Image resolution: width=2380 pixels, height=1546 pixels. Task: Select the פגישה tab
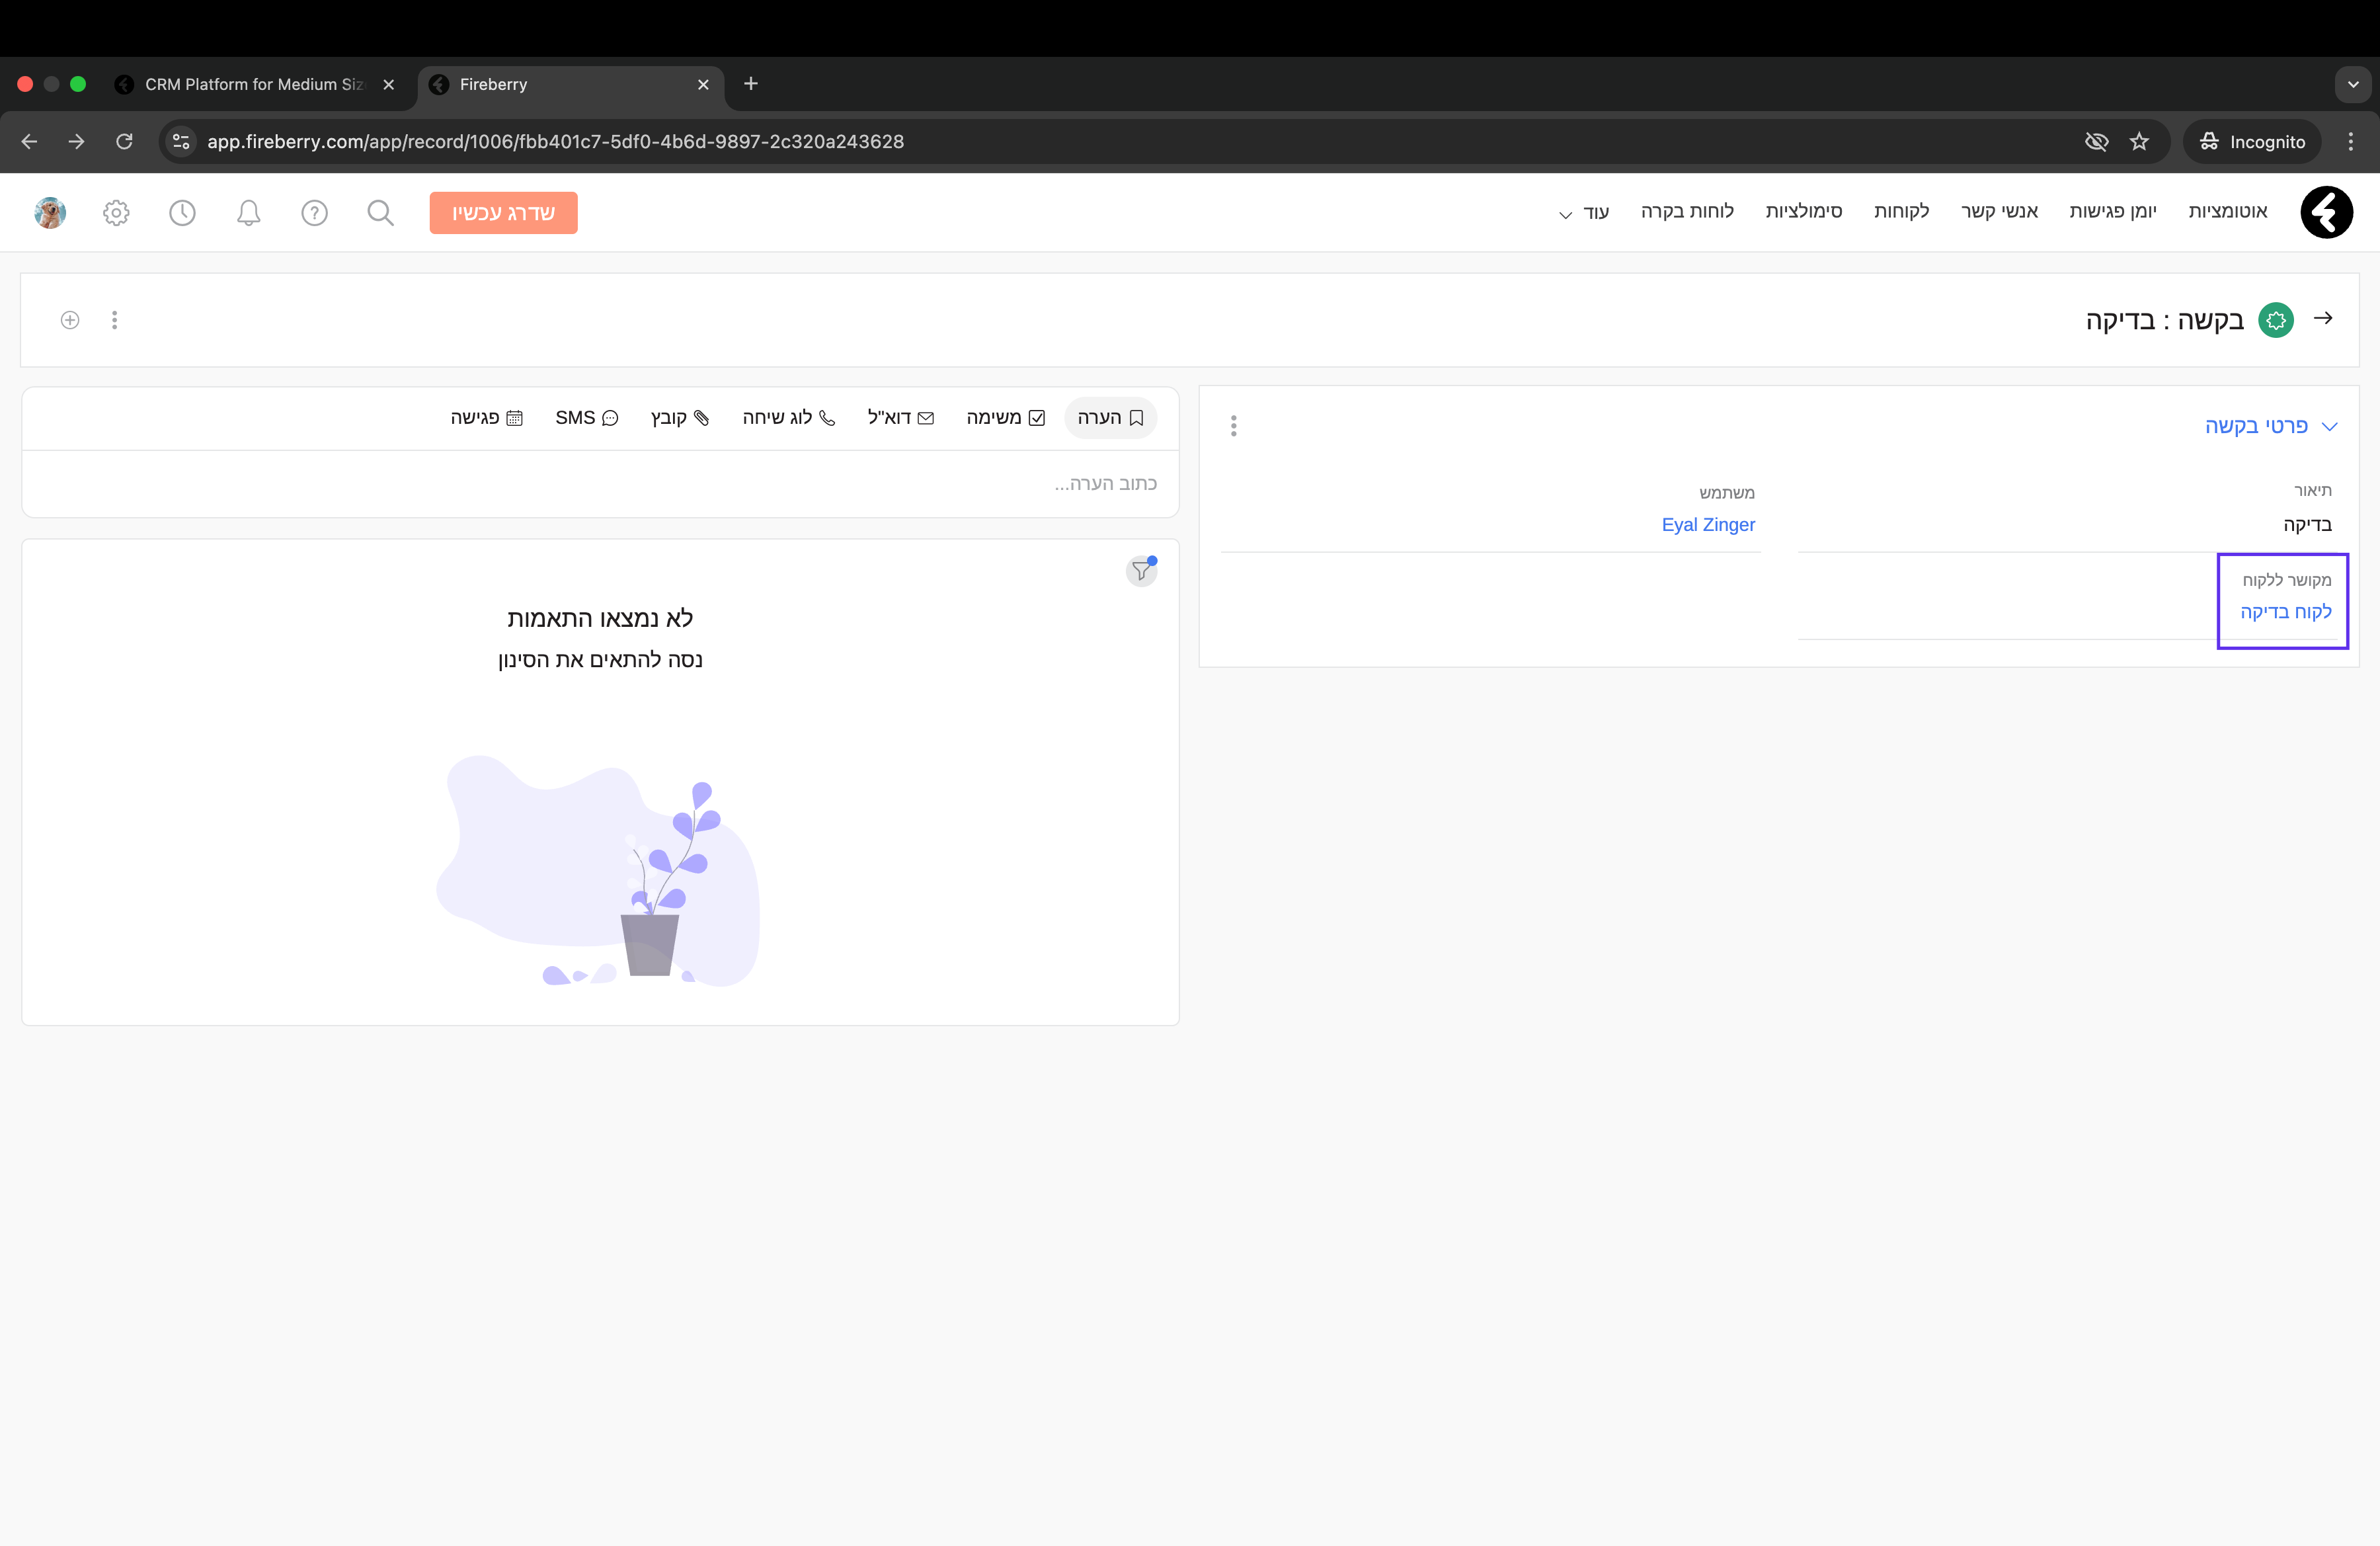click(486, 417)
